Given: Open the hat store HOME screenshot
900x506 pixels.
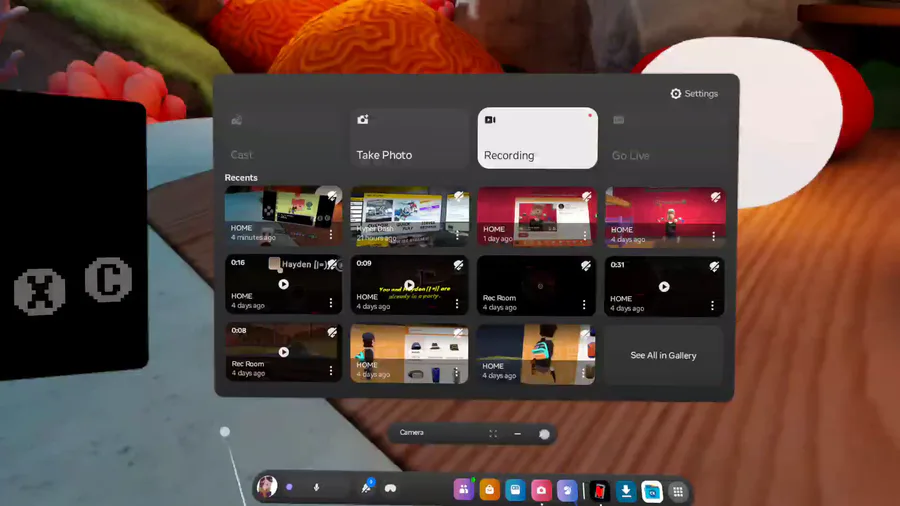Looking at the screenshot, I should pos(409,354).
